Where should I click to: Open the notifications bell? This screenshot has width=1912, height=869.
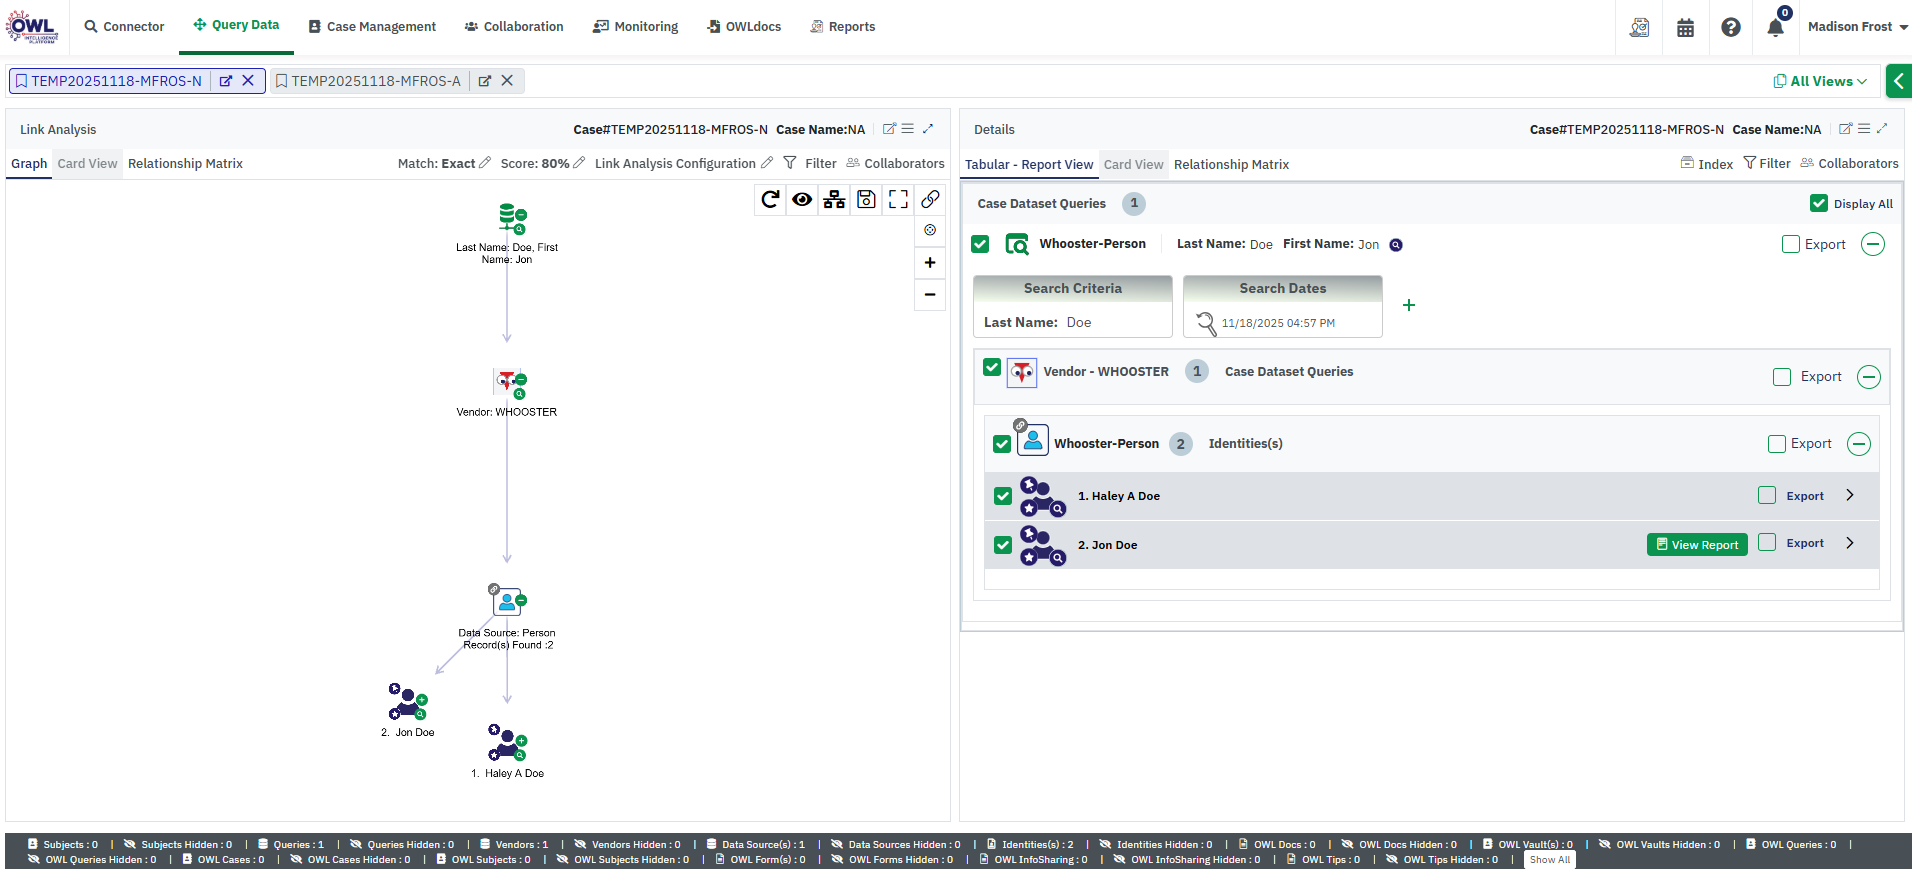1775,27
